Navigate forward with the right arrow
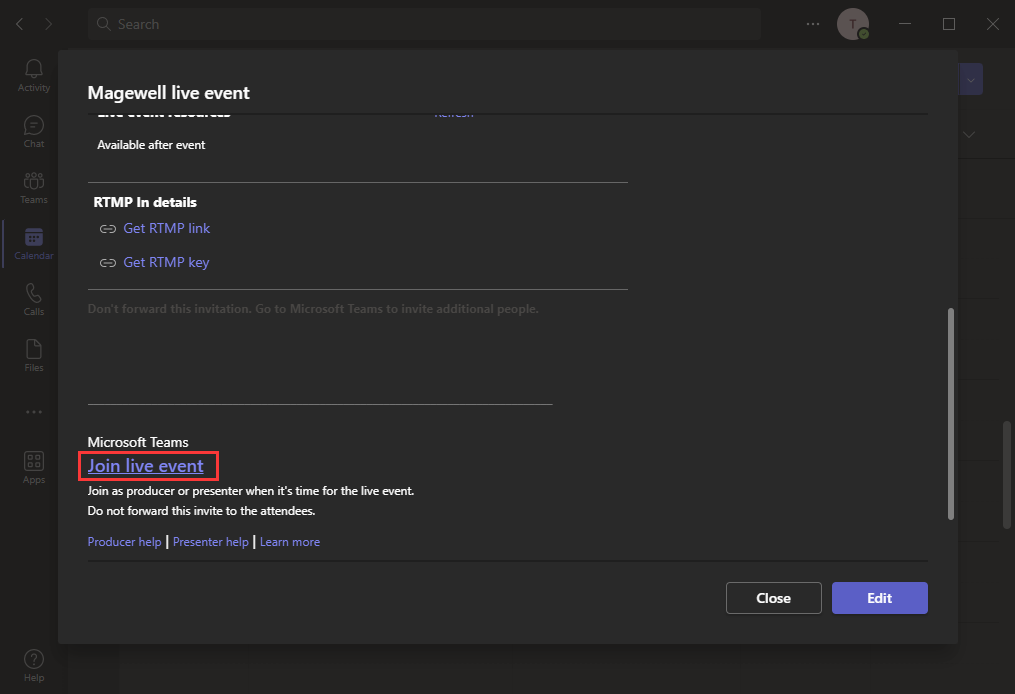 click(x=49, y=24)
